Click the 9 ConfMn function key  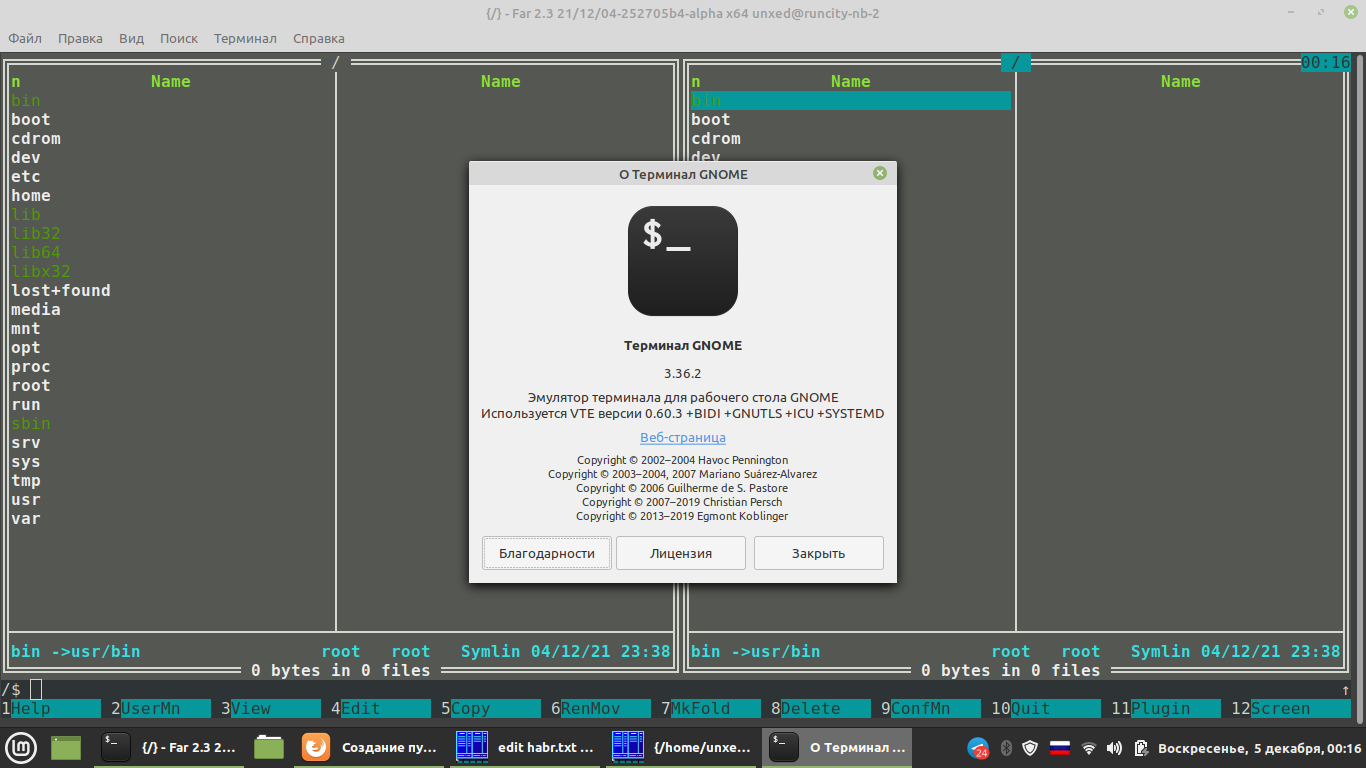pos(931,708)
